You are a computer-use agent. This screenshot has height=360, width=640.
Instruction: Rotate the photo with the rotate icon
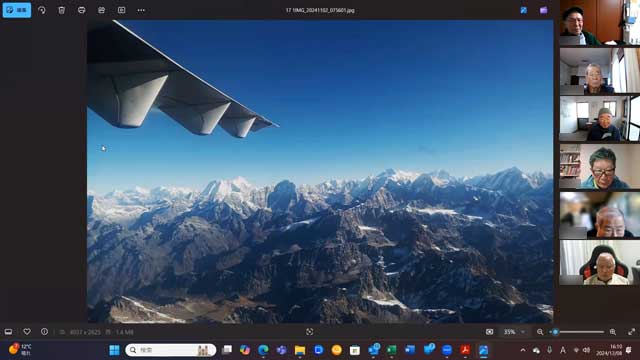42,10
